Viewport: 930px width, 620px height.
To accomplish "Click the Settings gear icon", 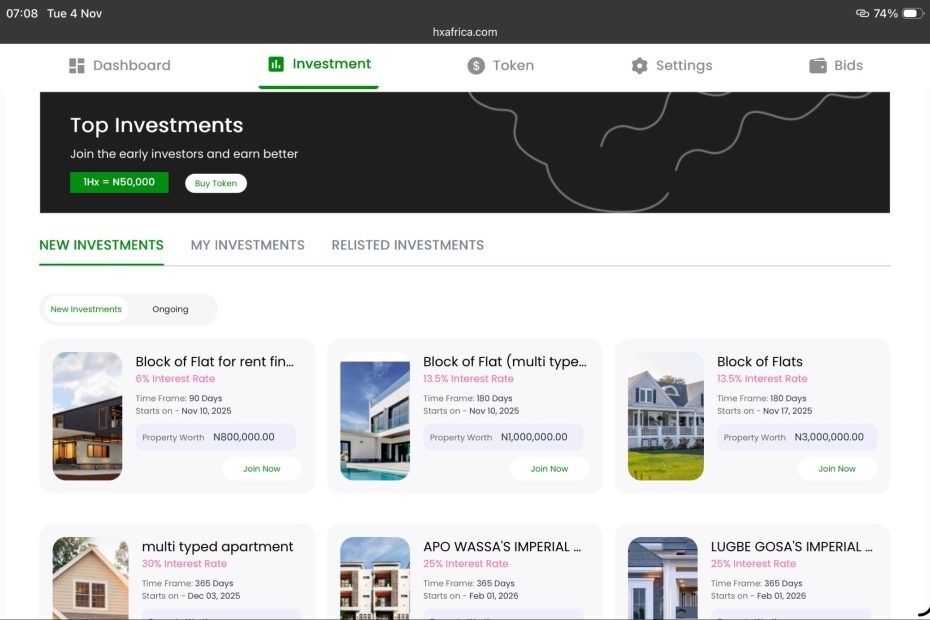I will [x=640, y=66].
